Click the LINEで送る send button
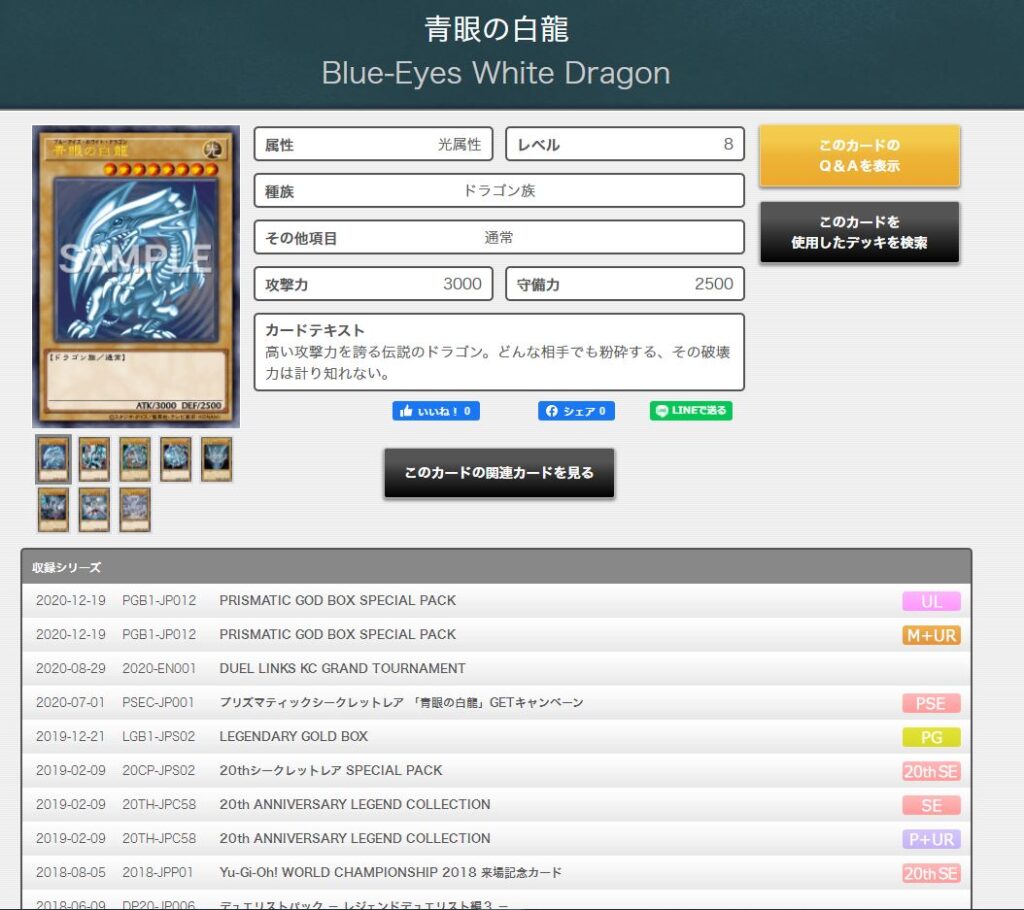 [x=691, y=410]
